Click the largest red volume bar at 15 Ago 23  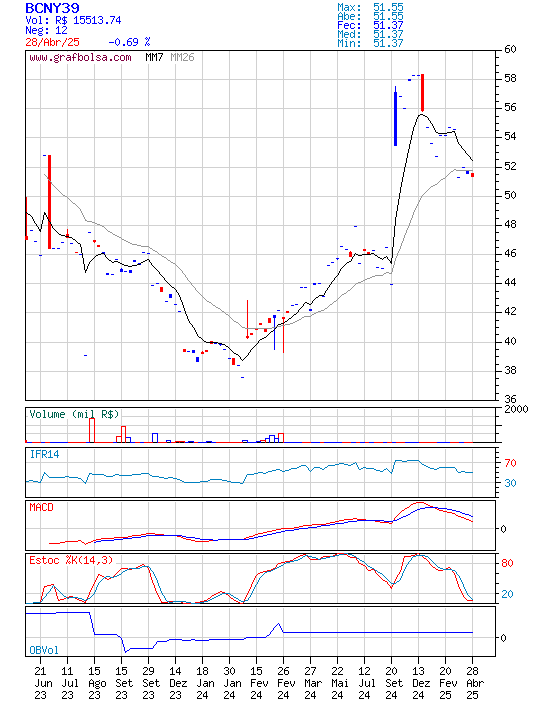click(92, 430)
